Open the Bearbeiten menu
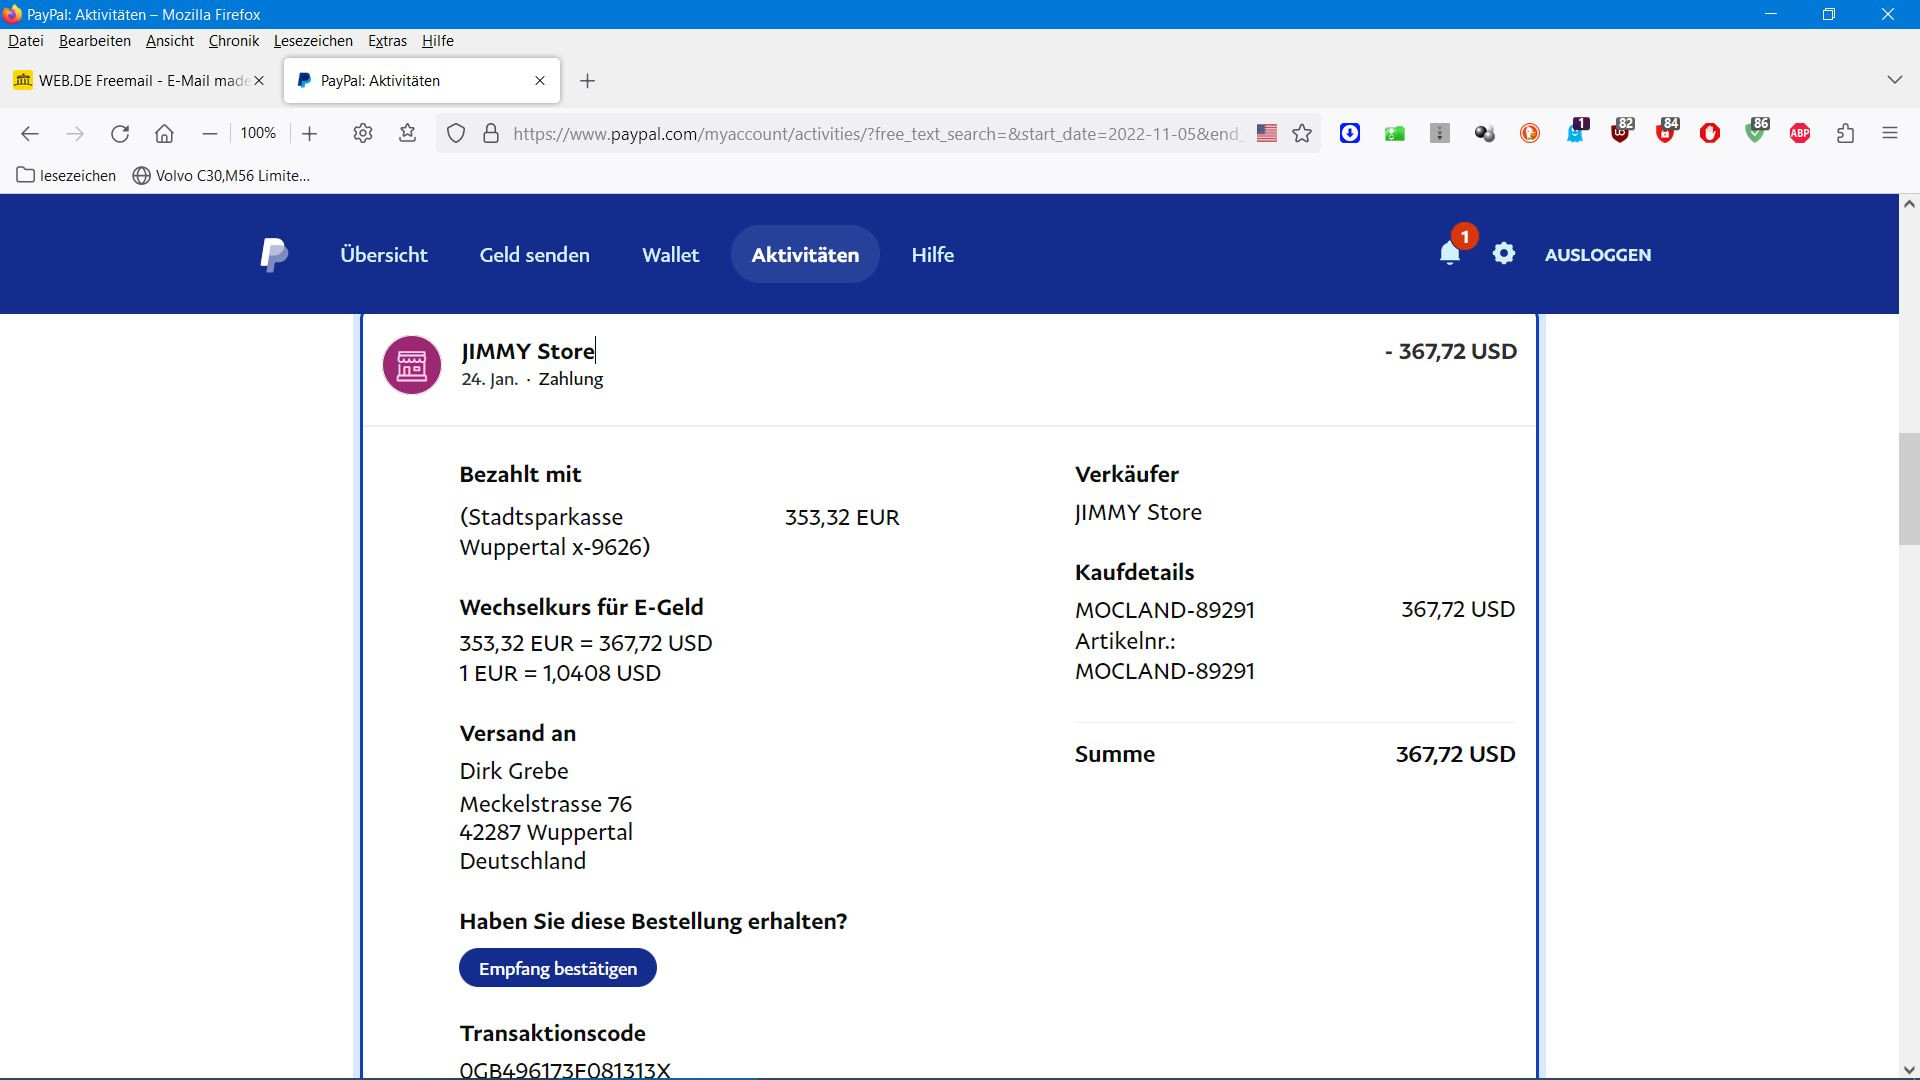Screen dimensions: 1920x1080 95,41
